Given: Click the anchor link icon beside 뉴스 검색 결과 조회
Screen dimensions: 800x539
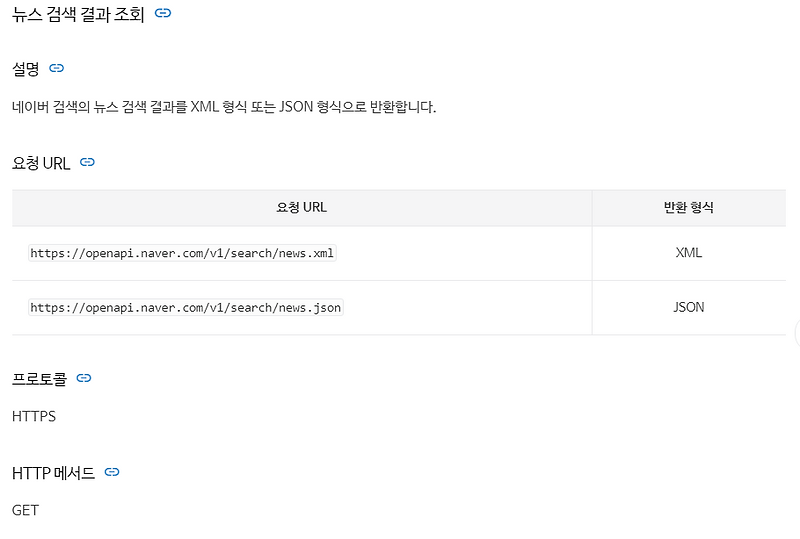Looking at the screenshot, I should click(x=163, y=13).
